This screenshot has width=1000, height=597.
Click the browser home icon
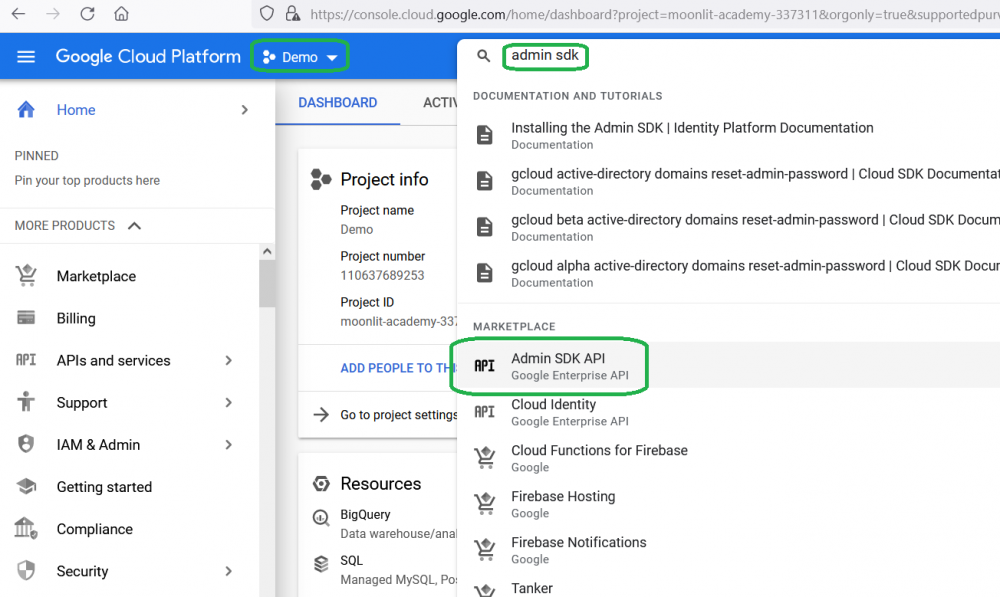[x=121, y=14]
